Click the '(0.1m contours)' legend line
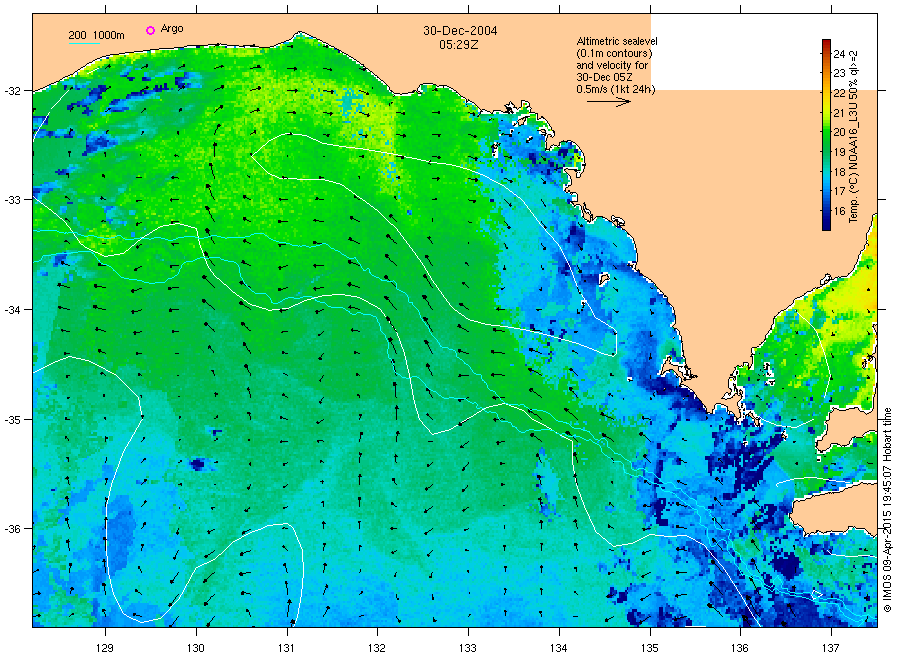The width and height of the screenshot is (900, 660). pos(615,53)
